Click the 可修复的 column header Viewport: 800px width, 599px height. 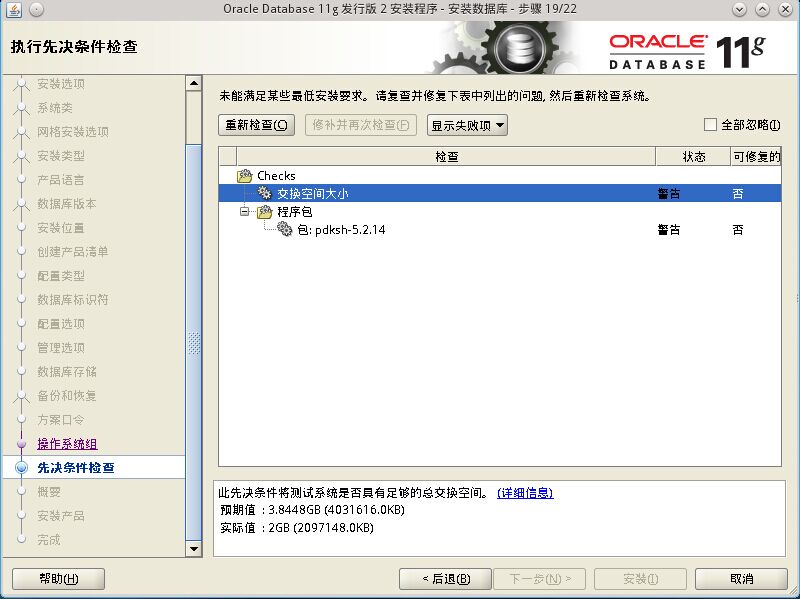pos(756,157)
